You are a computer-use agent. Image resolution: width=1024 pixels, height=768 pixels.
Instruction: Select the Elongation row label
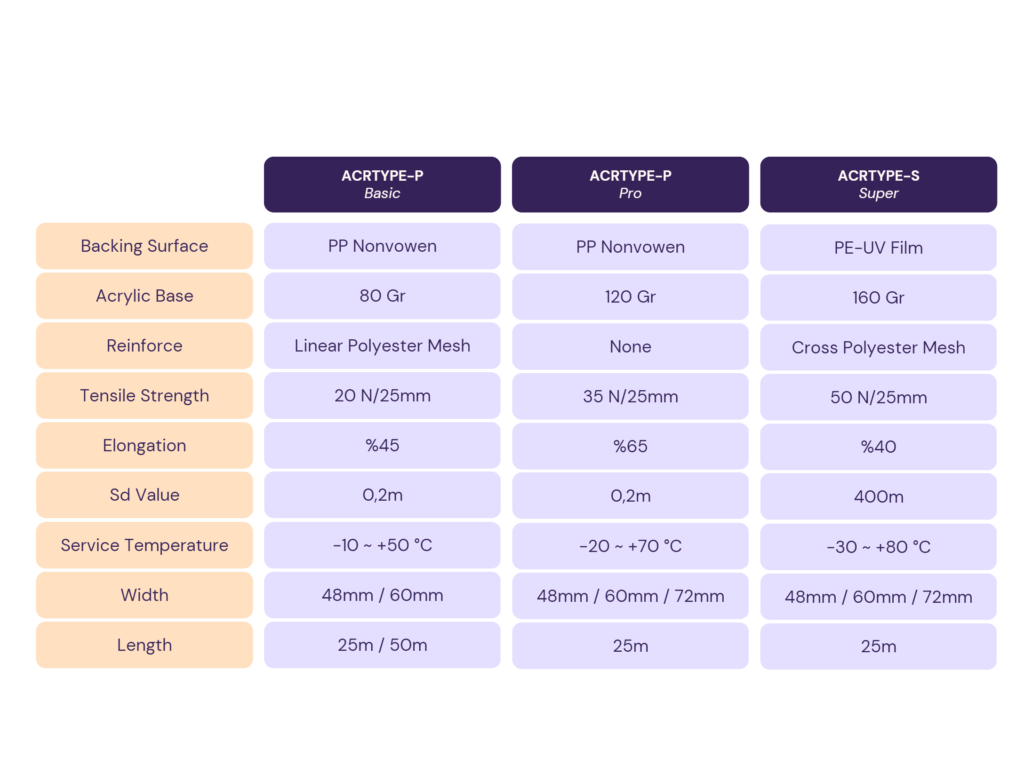[144, 445]
